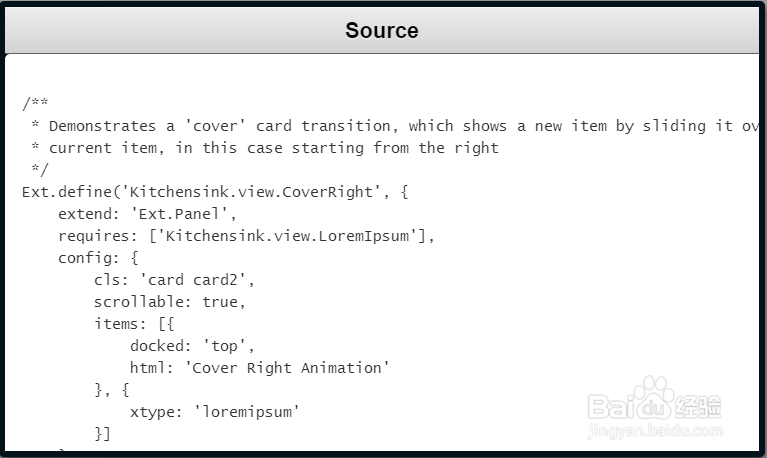Click the jingyan.baidu.com watermark text
The width and height of the screenshot is (767, 458).
click(655, 432)
